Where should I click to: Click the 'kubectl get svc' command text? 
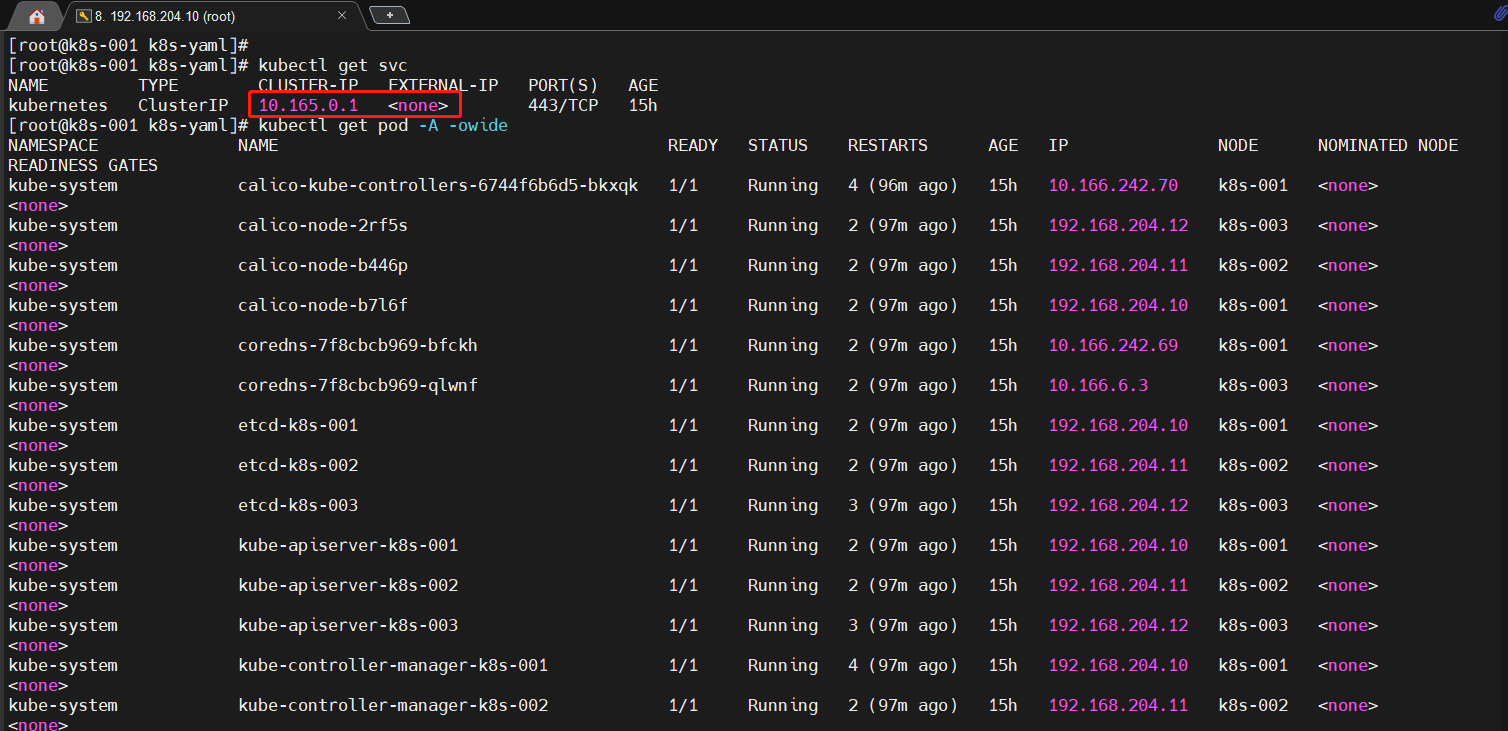pyautogui.click(x=333, y=66)
